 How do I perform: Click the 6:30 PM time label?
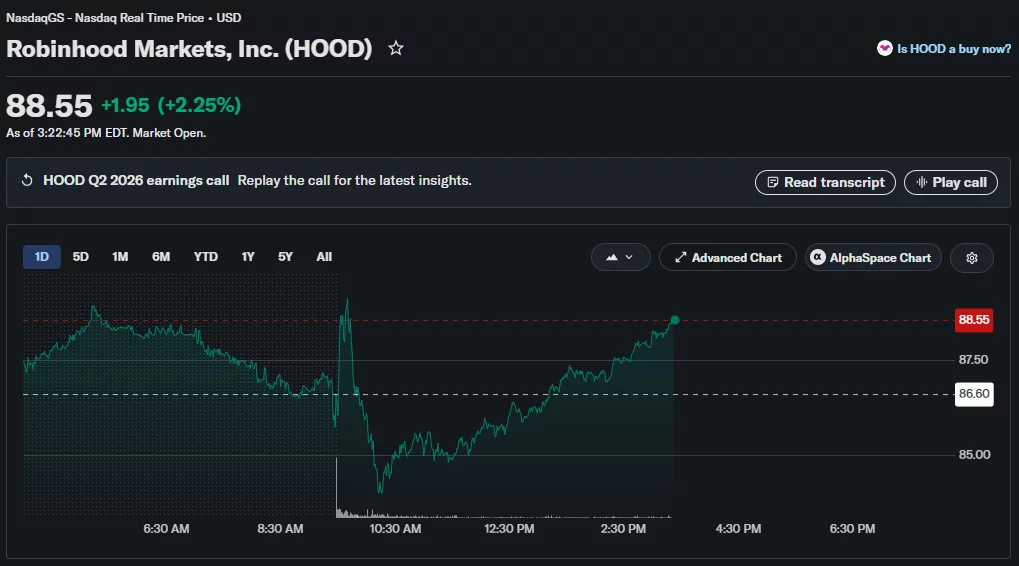tap(852, 529)
